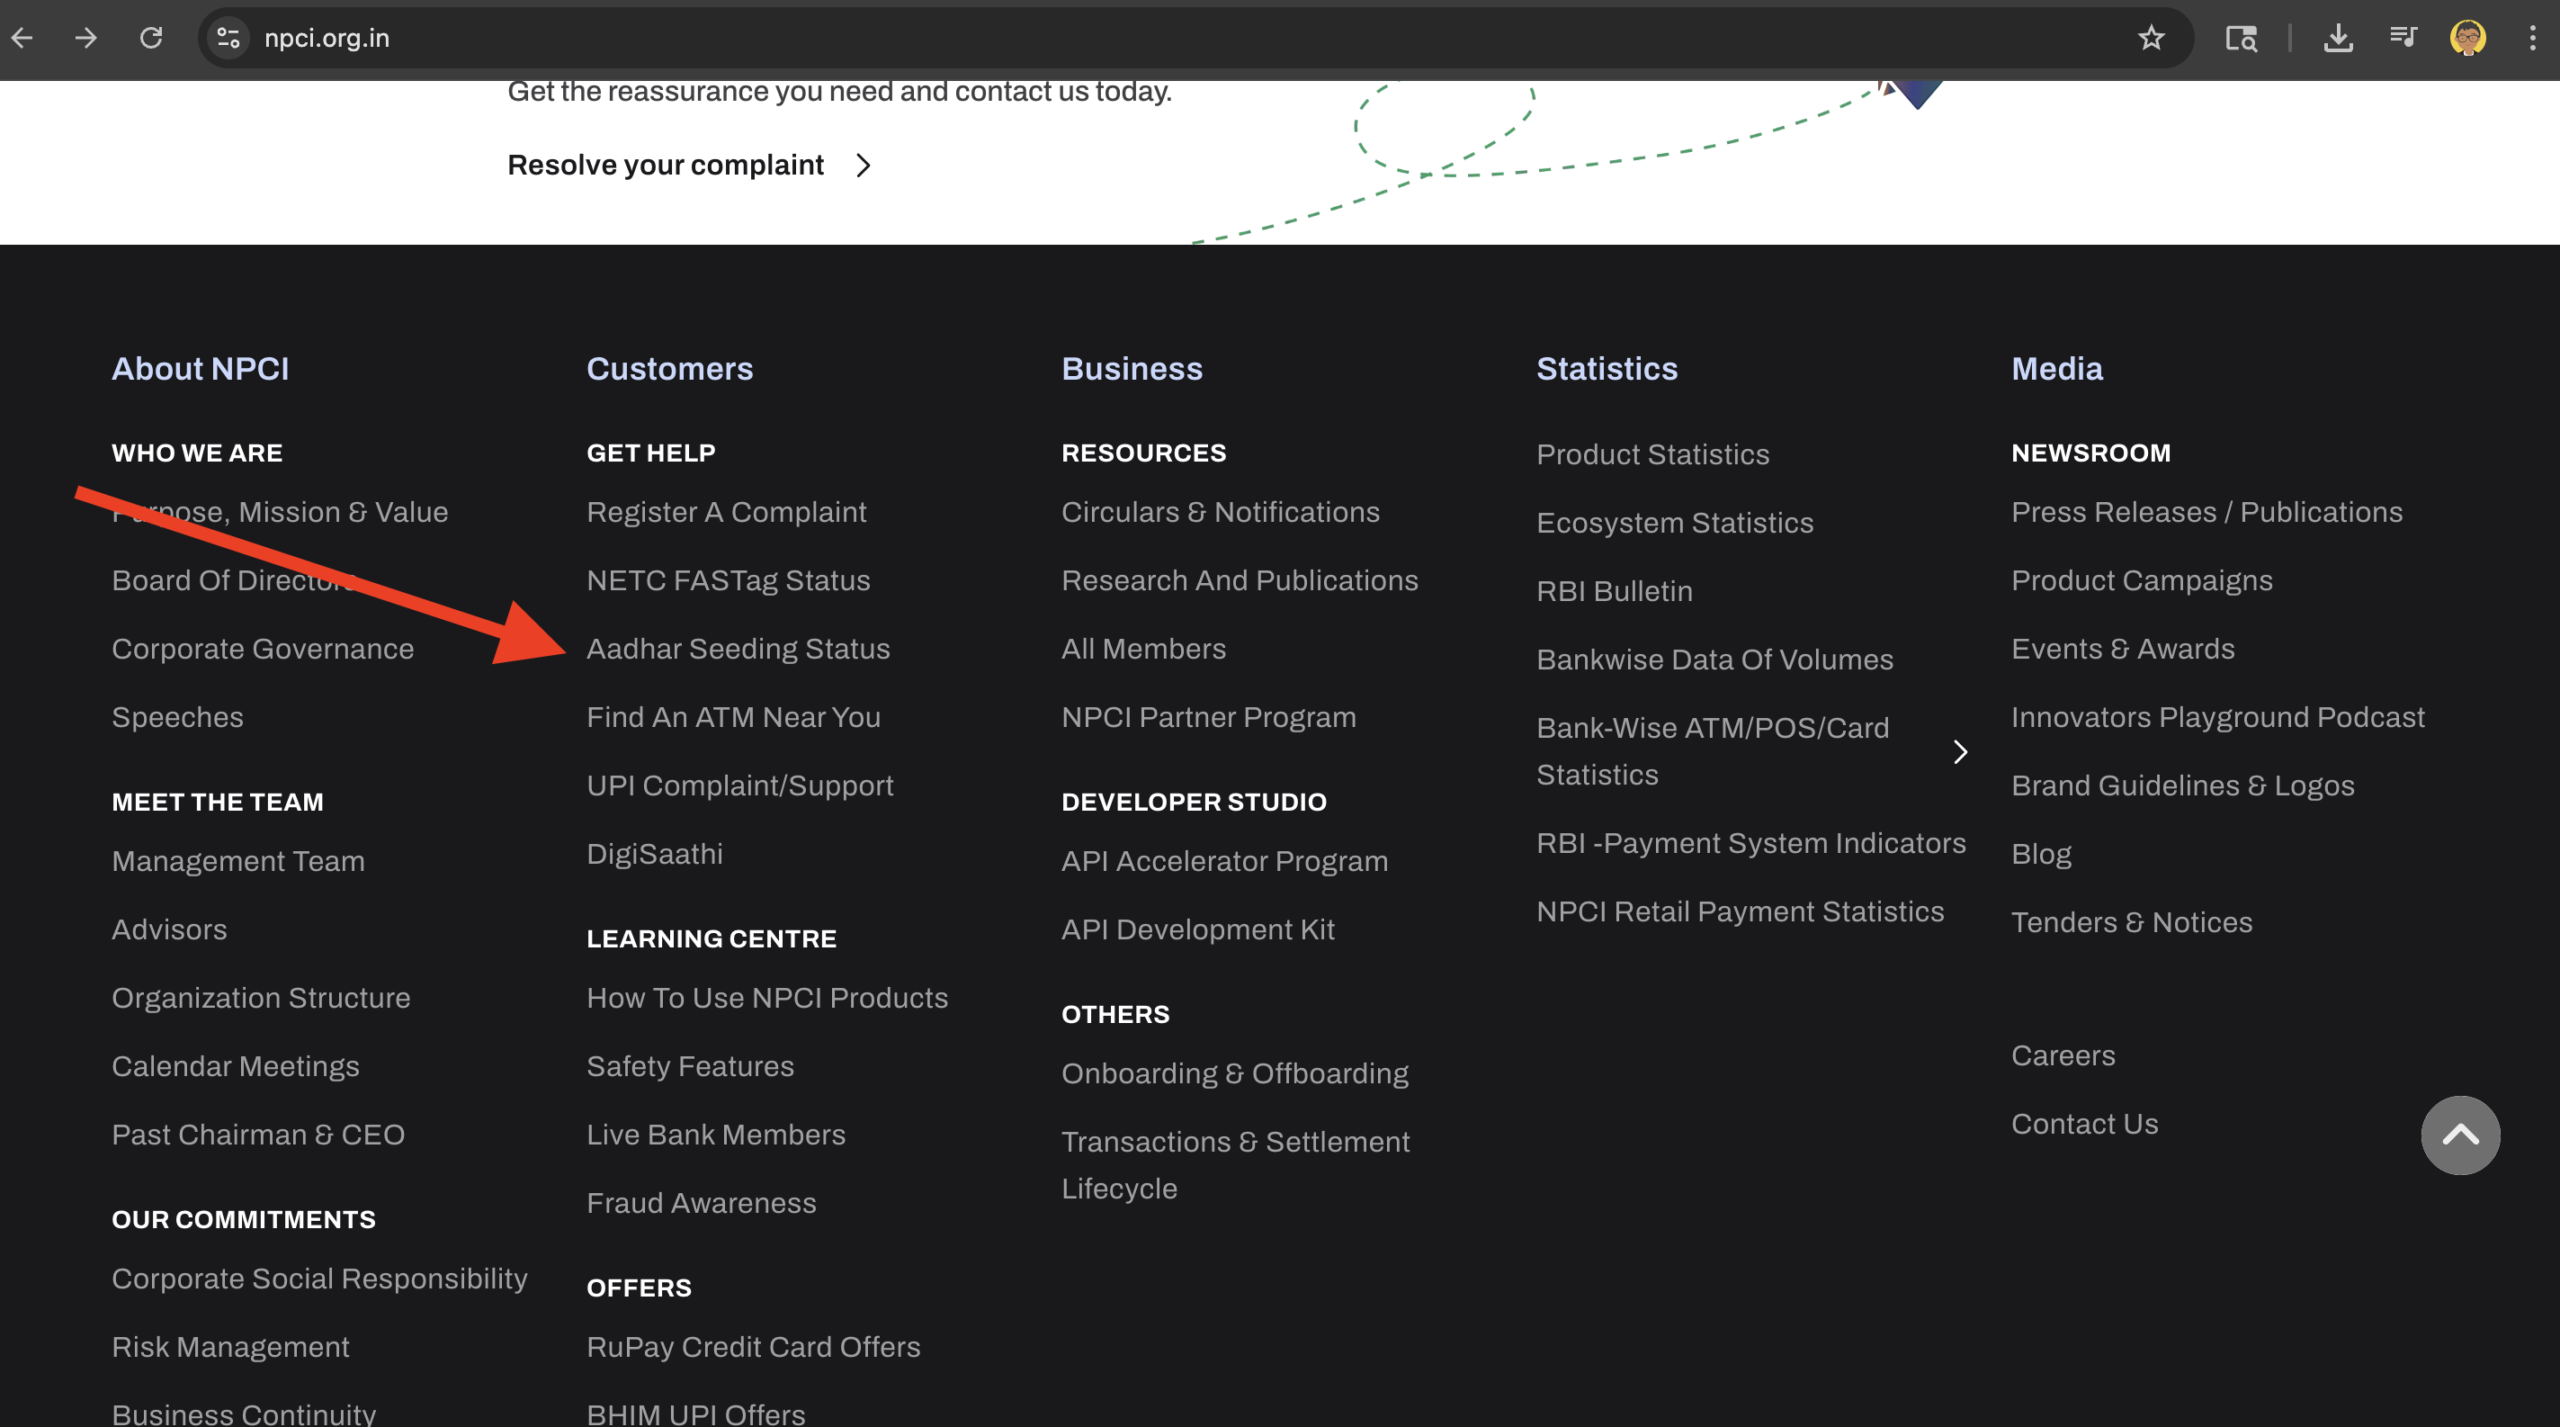Open How To Use NPCI Products
Viewport: 2560px width, 1427px height.
click(767, 998)
